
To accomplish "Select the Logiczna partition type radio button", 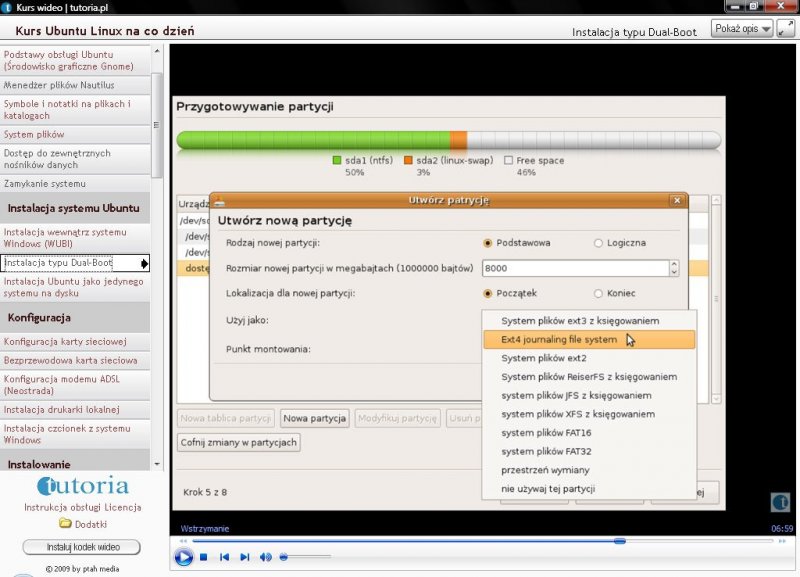I will 599,243.
